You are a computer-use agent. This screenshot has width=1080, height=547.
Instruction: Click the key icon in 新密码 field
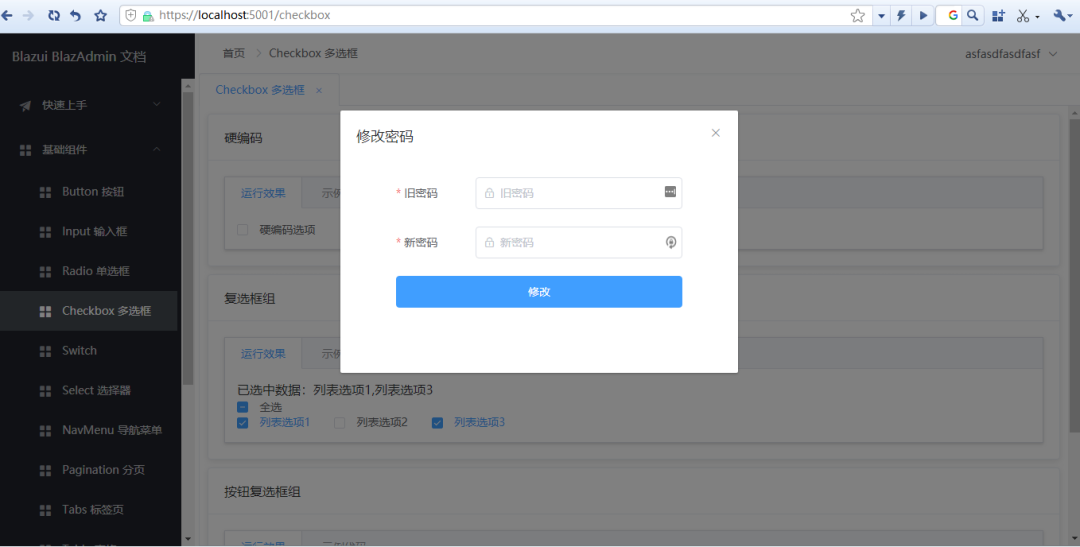point(671,242)
